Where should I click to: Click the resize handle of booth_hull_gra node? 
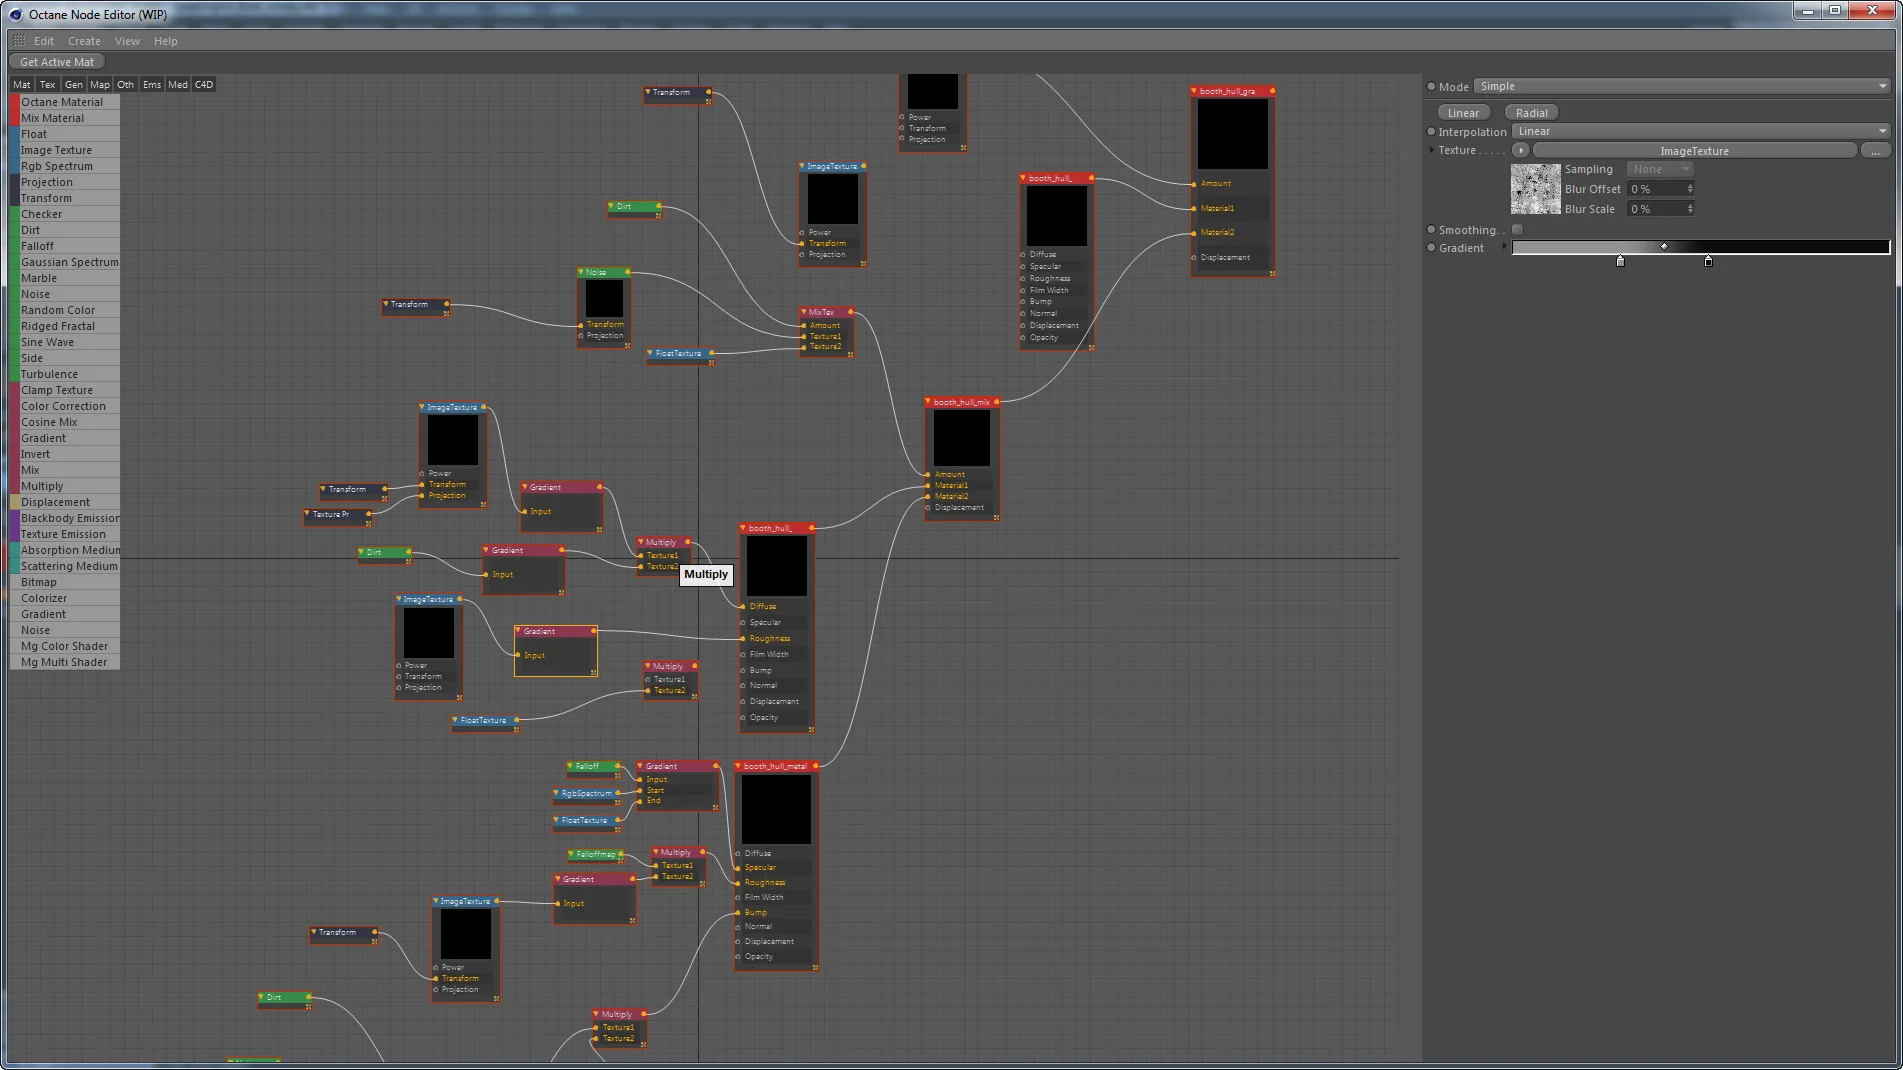click(1272, 273)
